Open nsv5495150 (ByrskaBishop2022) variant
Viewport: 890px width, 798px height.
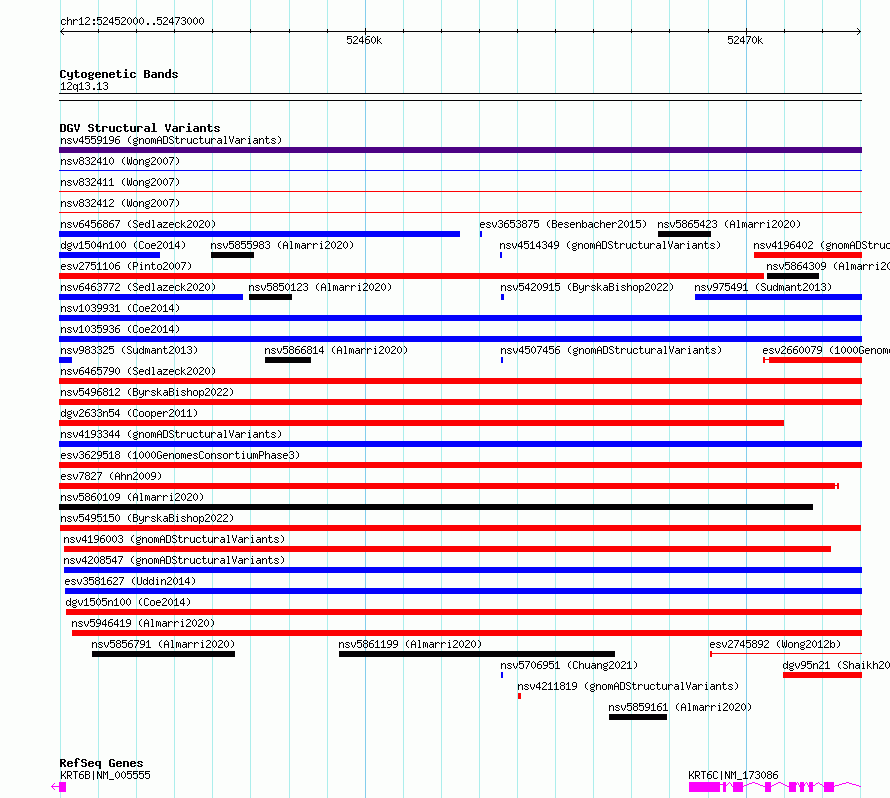(147, 518)
